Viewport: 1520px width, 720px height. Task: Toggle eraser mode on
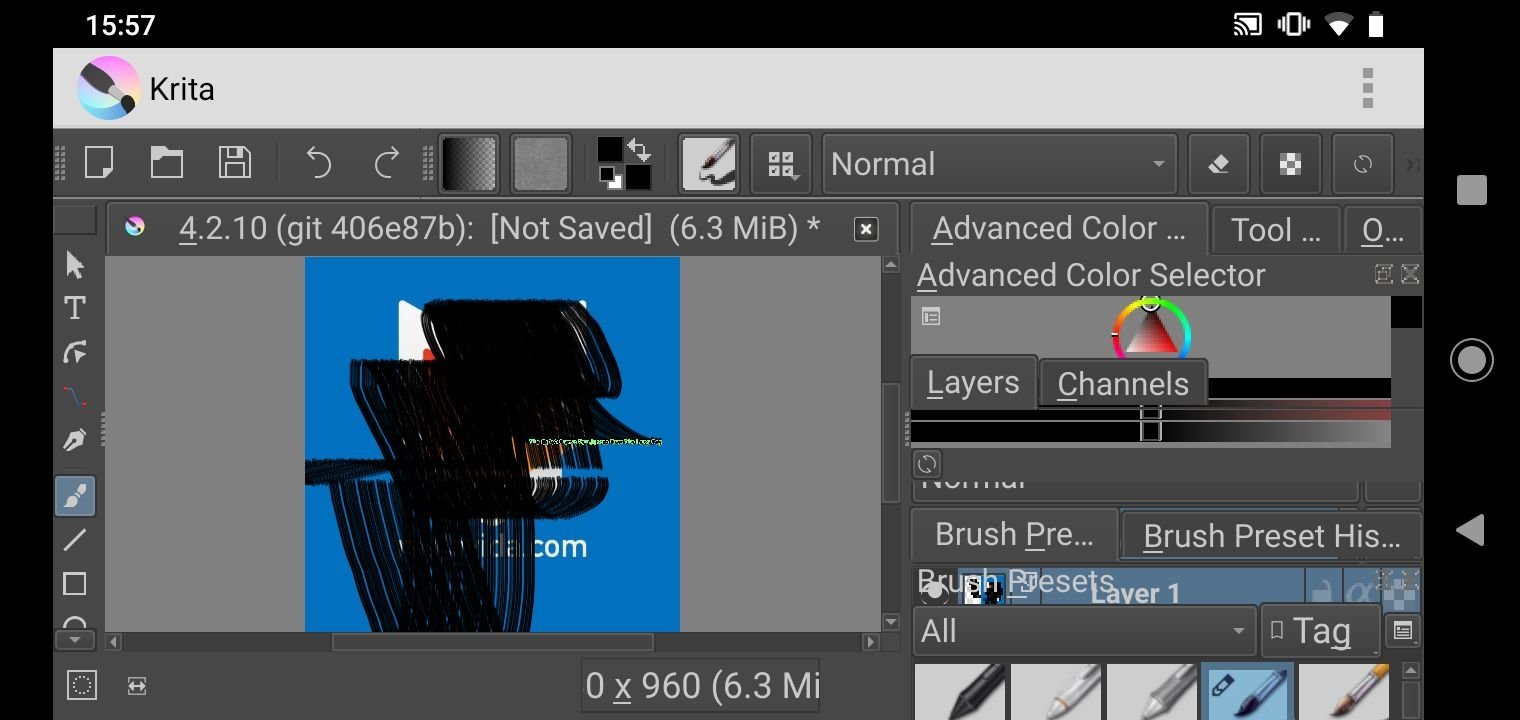(1218, 164)
